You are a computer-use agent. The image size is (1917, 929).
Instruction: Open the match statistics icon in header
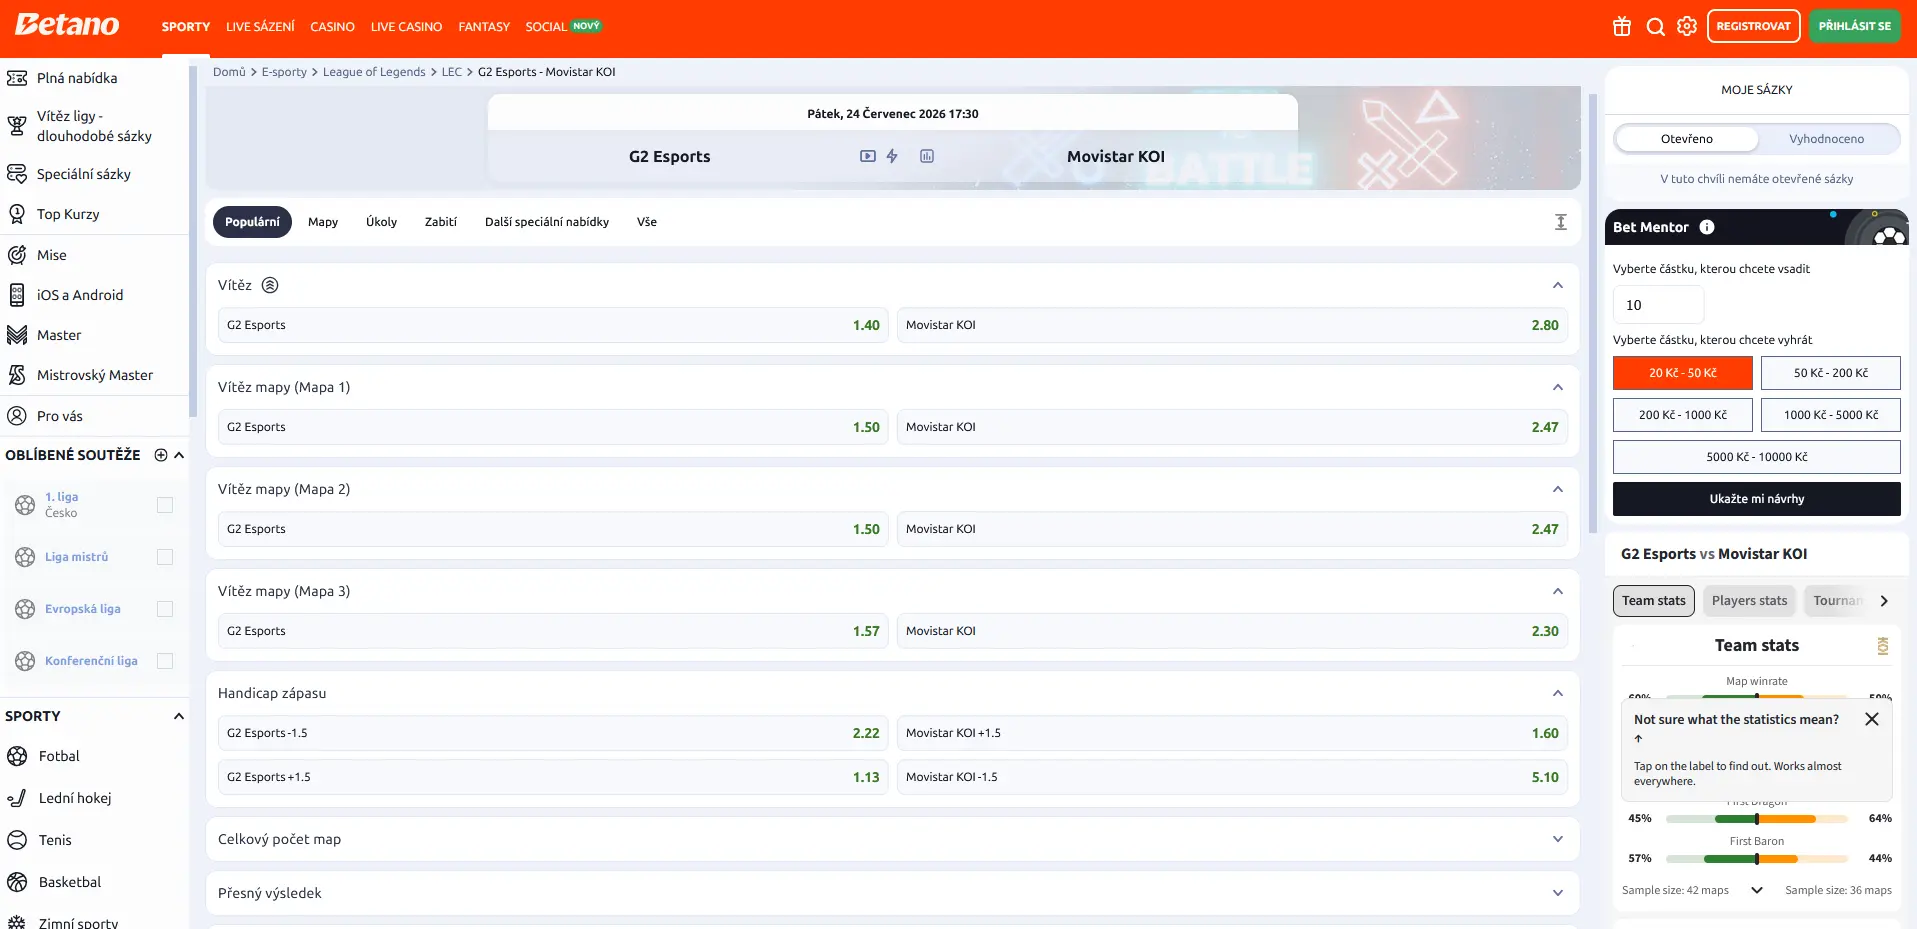(x=927, y=156)
